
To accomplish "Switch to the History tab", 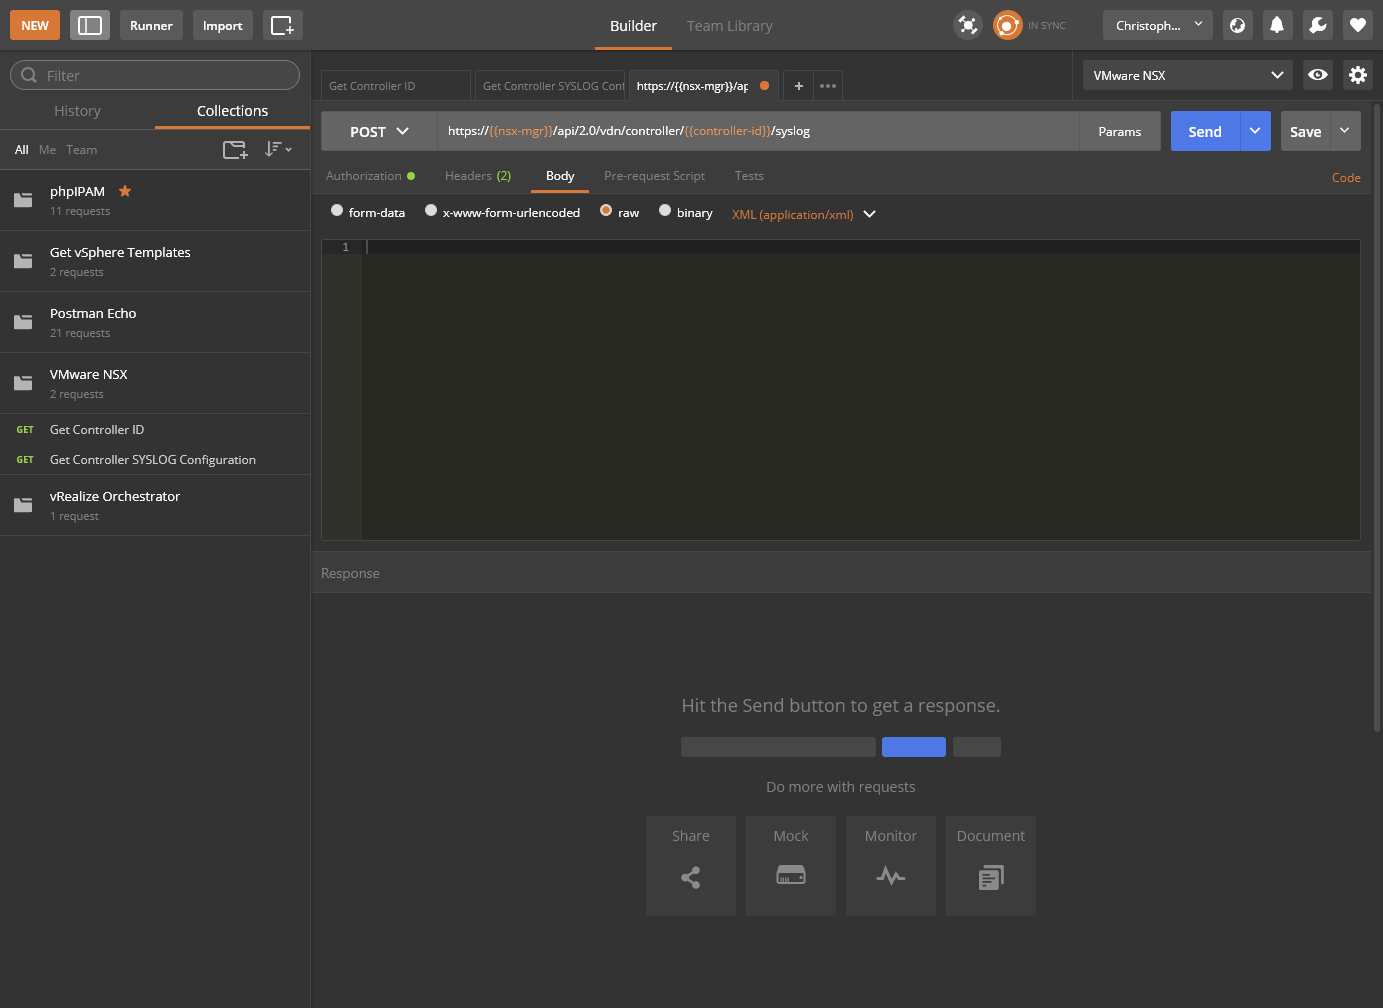I will (x=77, y=111).
